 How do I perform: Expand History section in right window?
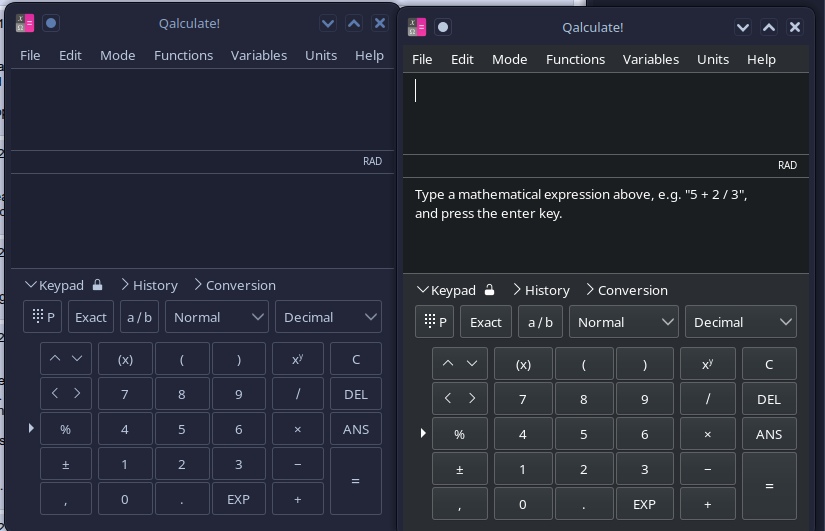(541, 290)
